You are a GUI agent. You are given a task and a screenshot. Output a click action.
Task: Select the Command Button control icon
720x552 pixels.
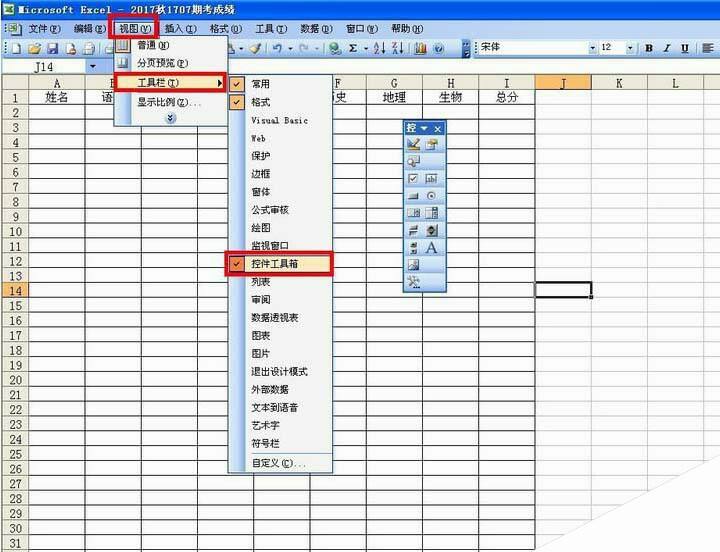tap(413, 196)
